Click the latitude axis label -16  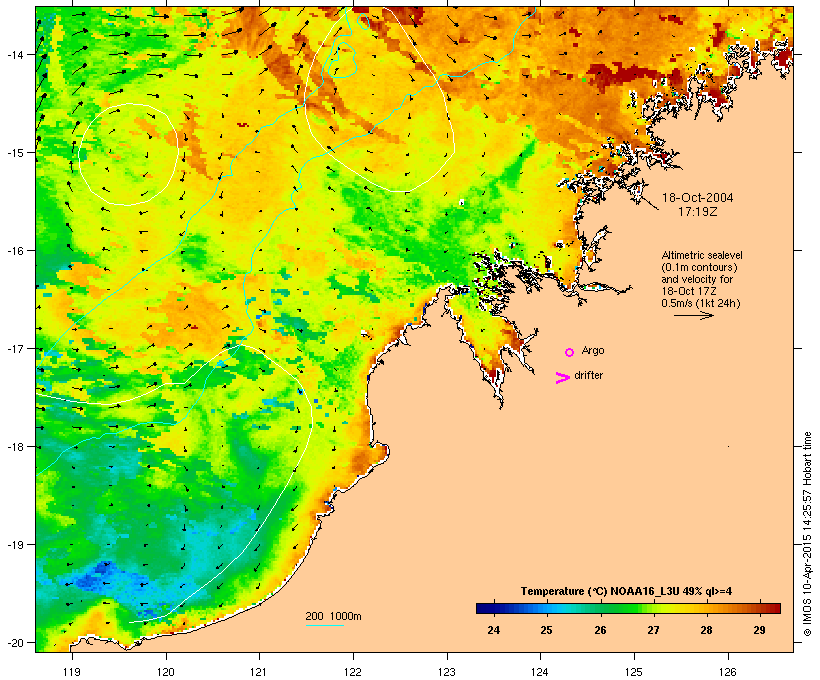click(x=14, y=251)
